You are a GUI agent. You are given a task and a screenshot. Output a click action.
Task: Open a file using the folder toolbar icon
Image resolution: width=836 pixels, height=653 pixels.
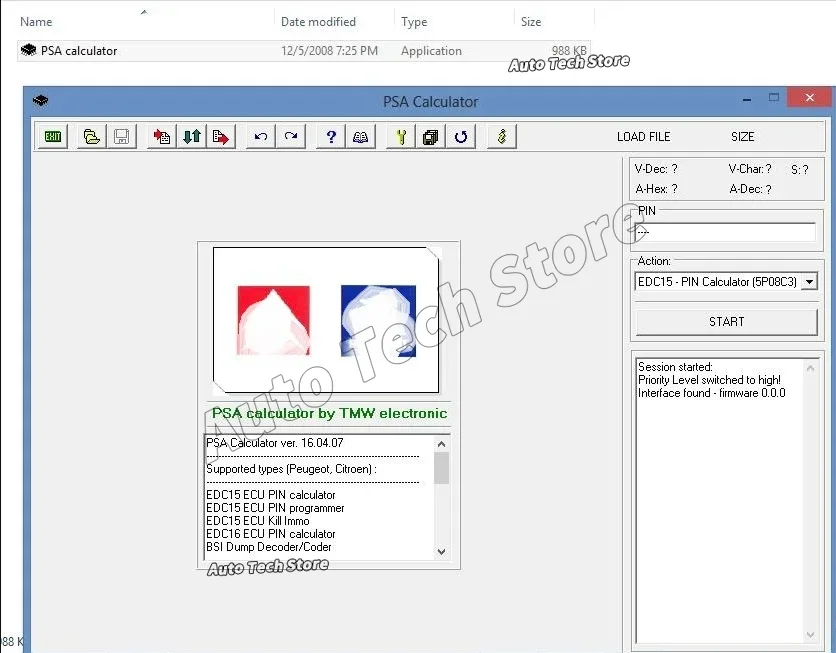tap(91, 136)
